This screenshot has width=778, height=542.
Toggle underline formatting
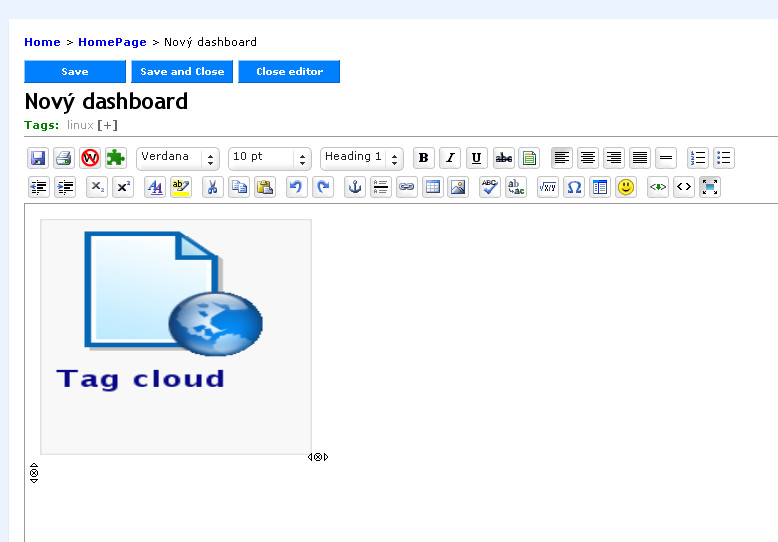(476, 158)
